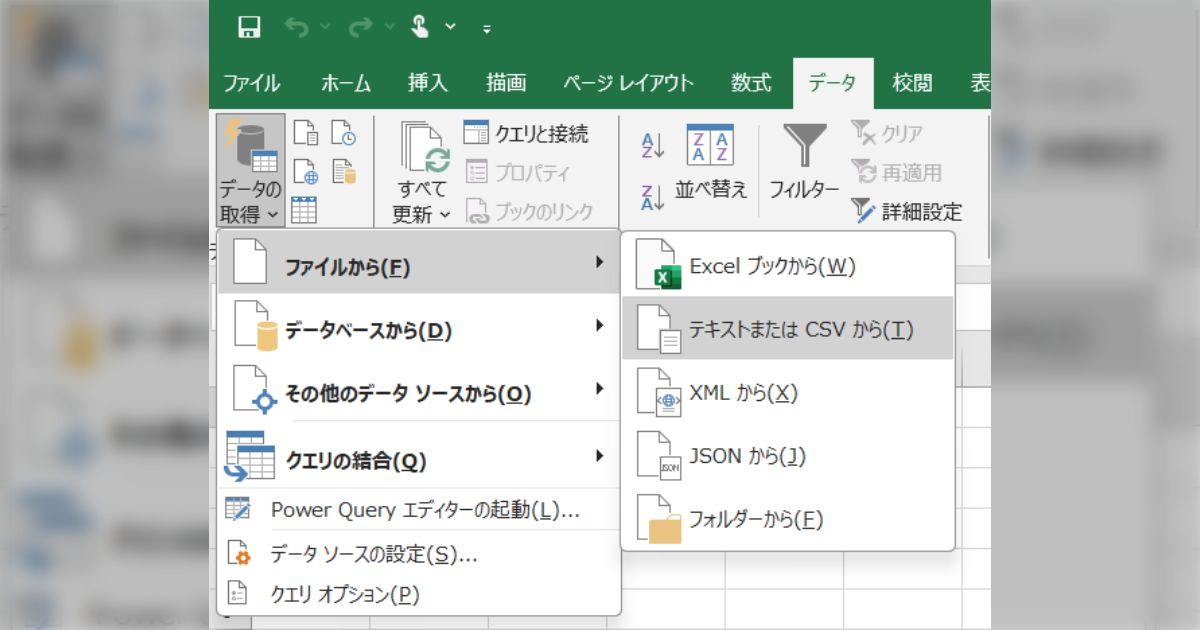
Task: Choose JSON から import option
Action: 750,456
